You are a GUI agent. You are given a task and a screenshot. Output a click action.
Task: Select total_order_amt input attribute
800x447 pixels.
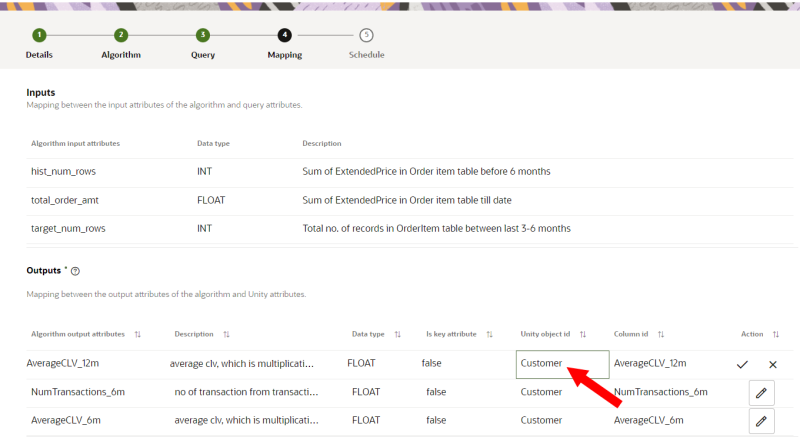coord(65,200)
